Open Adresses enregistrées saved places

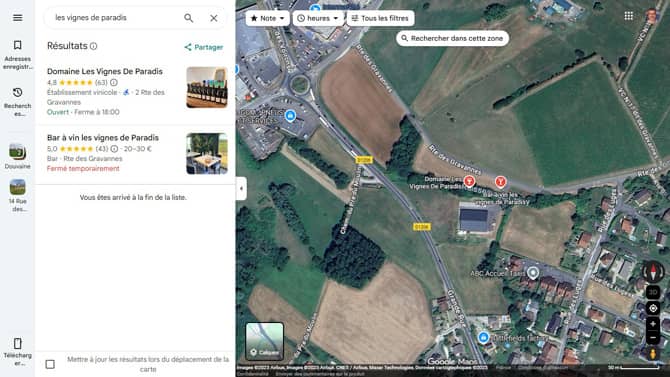click(18, 55)
